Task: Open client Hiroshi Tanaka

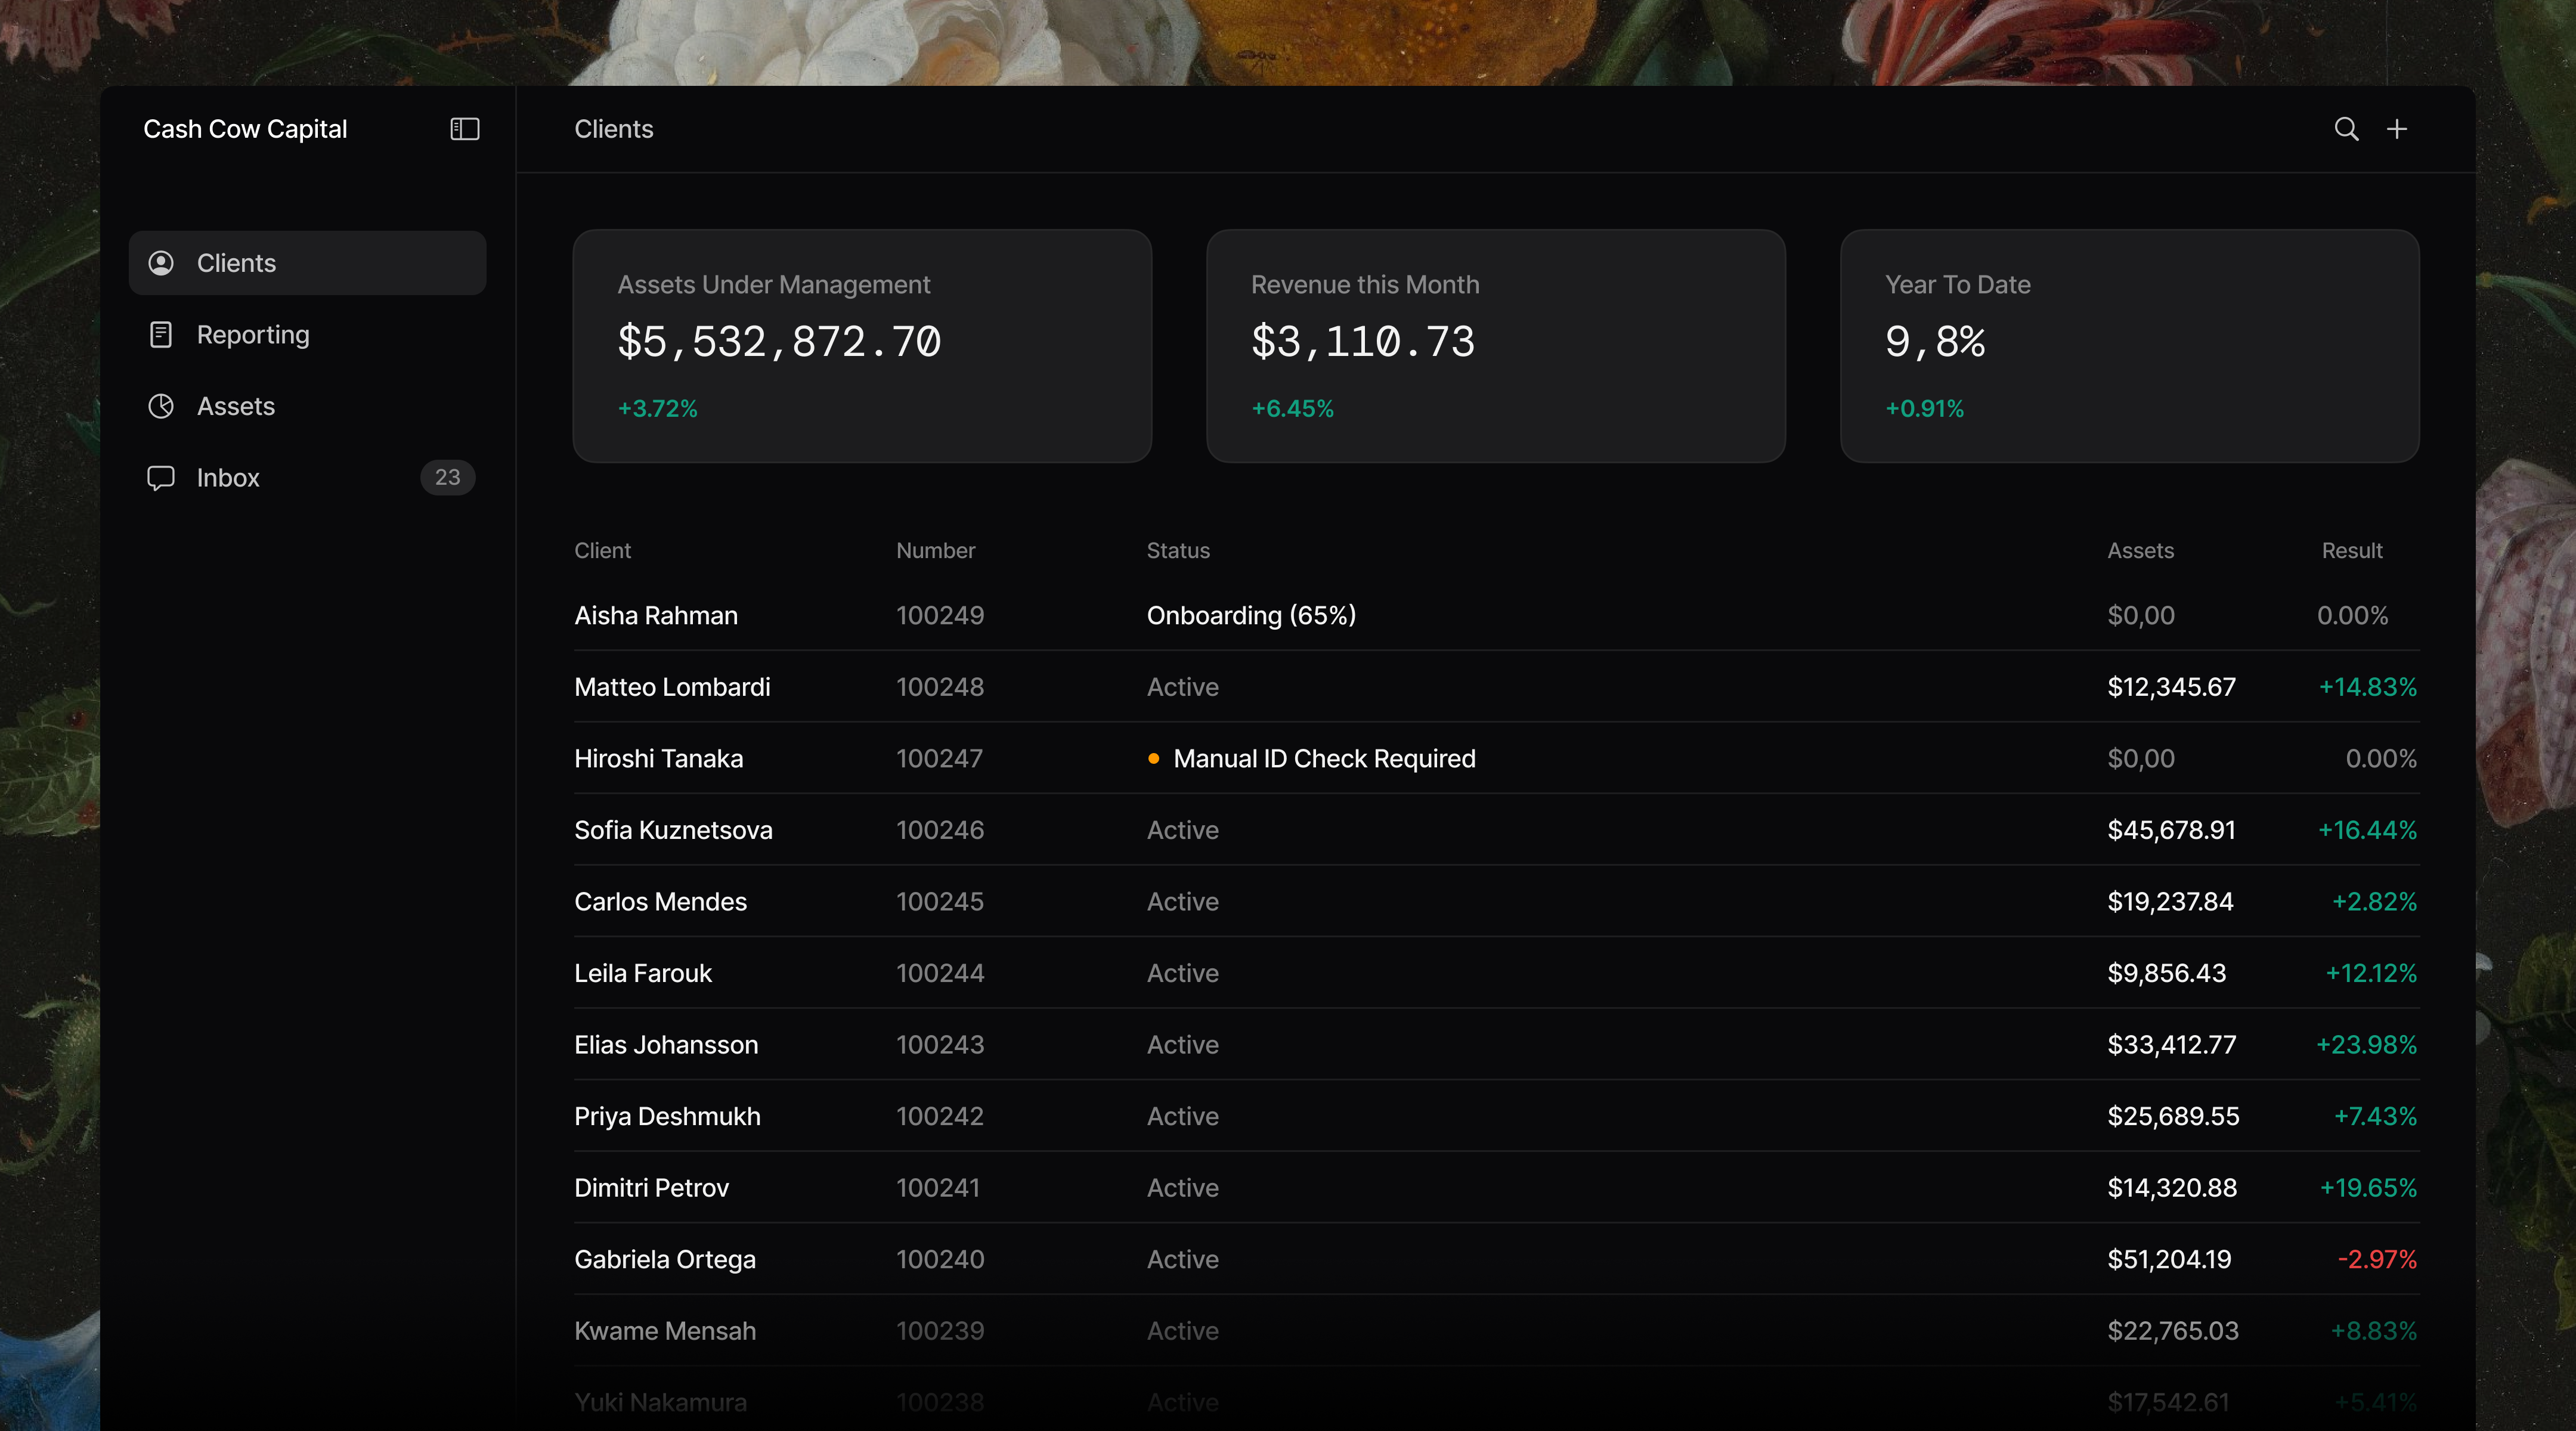Action: point(659,758)
